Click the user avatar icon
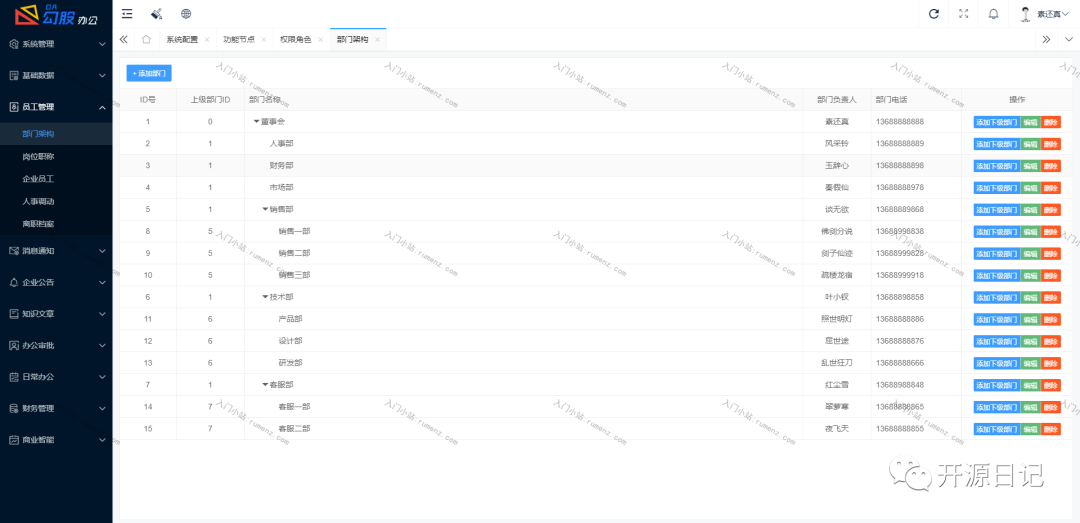The height and width of the screenshot is (523, 1080). pos(1026,14)
